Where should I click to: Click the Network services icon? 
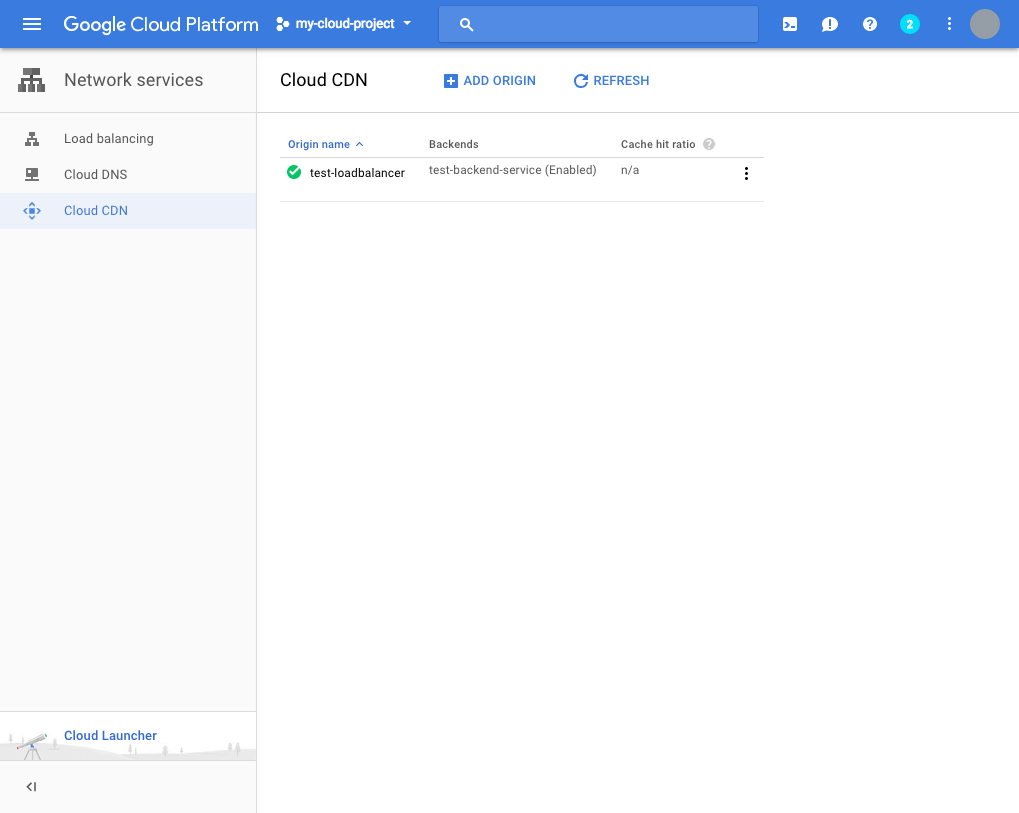(x=31, y=80)
